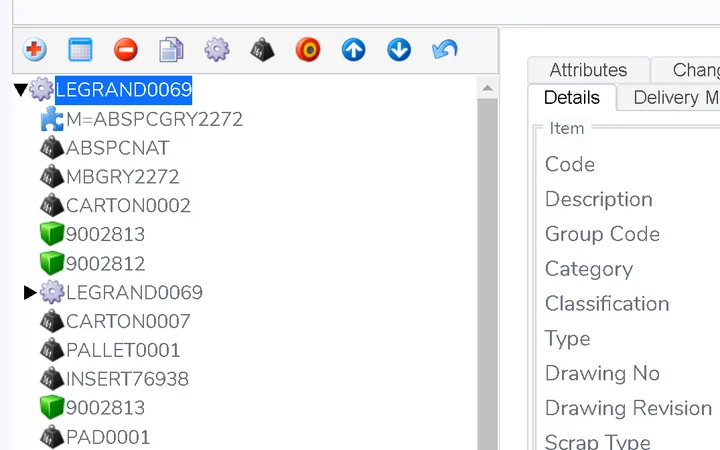The width and height of the screenshot is (720, 450).
Task: Click the weight icon beside ABSPCNAT
Action: point(52,148)
